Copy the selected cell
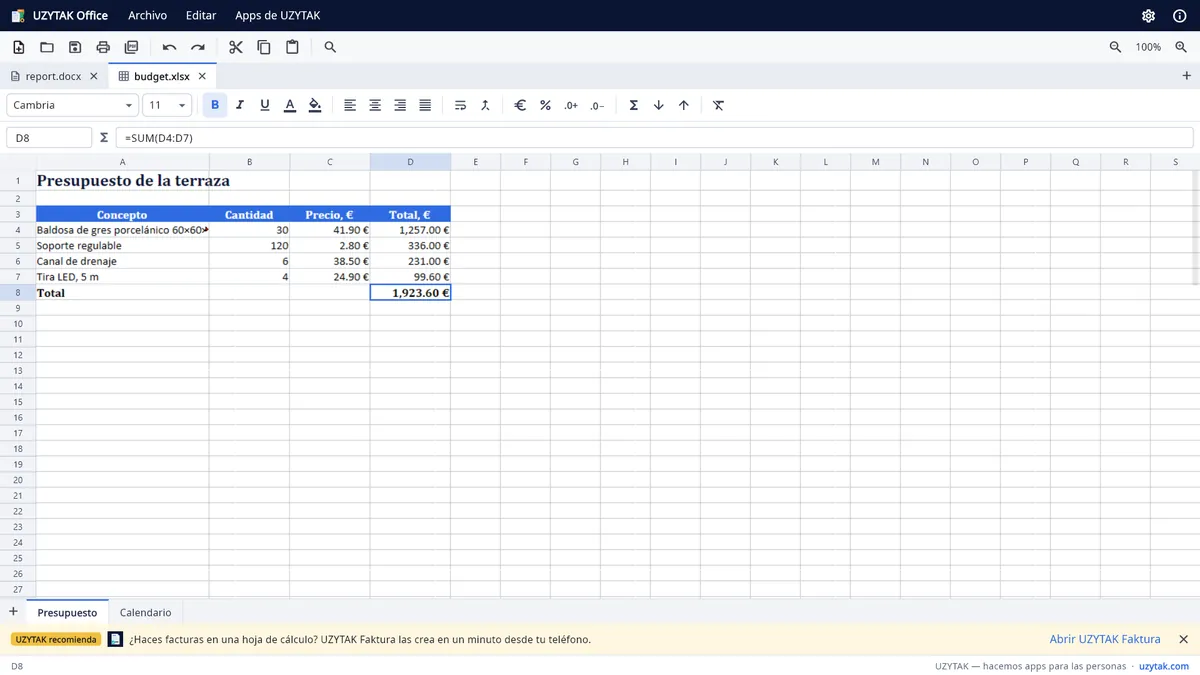Screen dimensions: 1200x675 264,47
